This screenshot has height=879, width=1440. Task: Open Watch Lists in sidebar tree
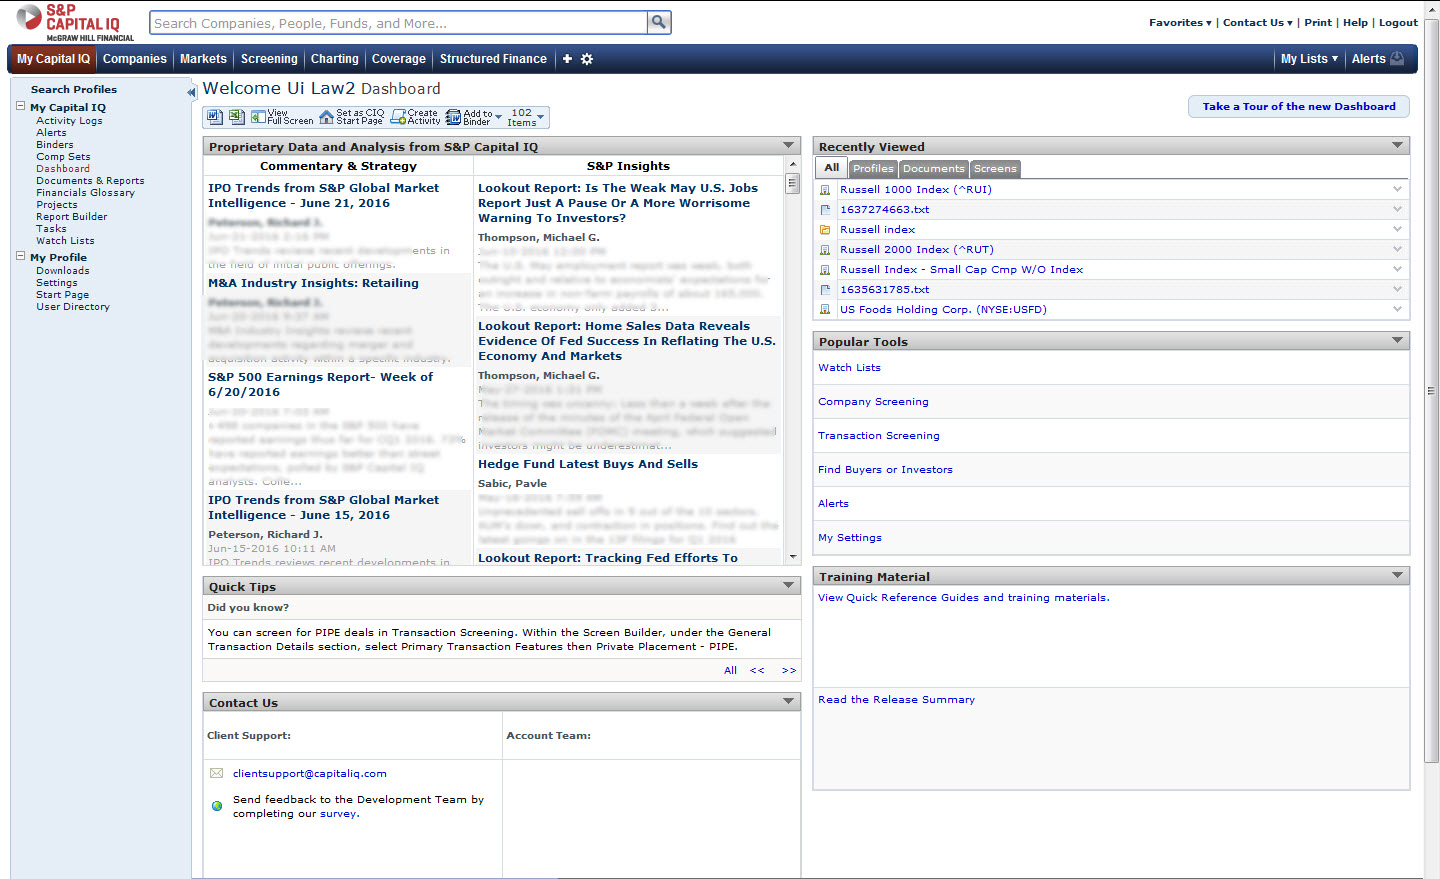pyautogui.click(x=65, y=241)
